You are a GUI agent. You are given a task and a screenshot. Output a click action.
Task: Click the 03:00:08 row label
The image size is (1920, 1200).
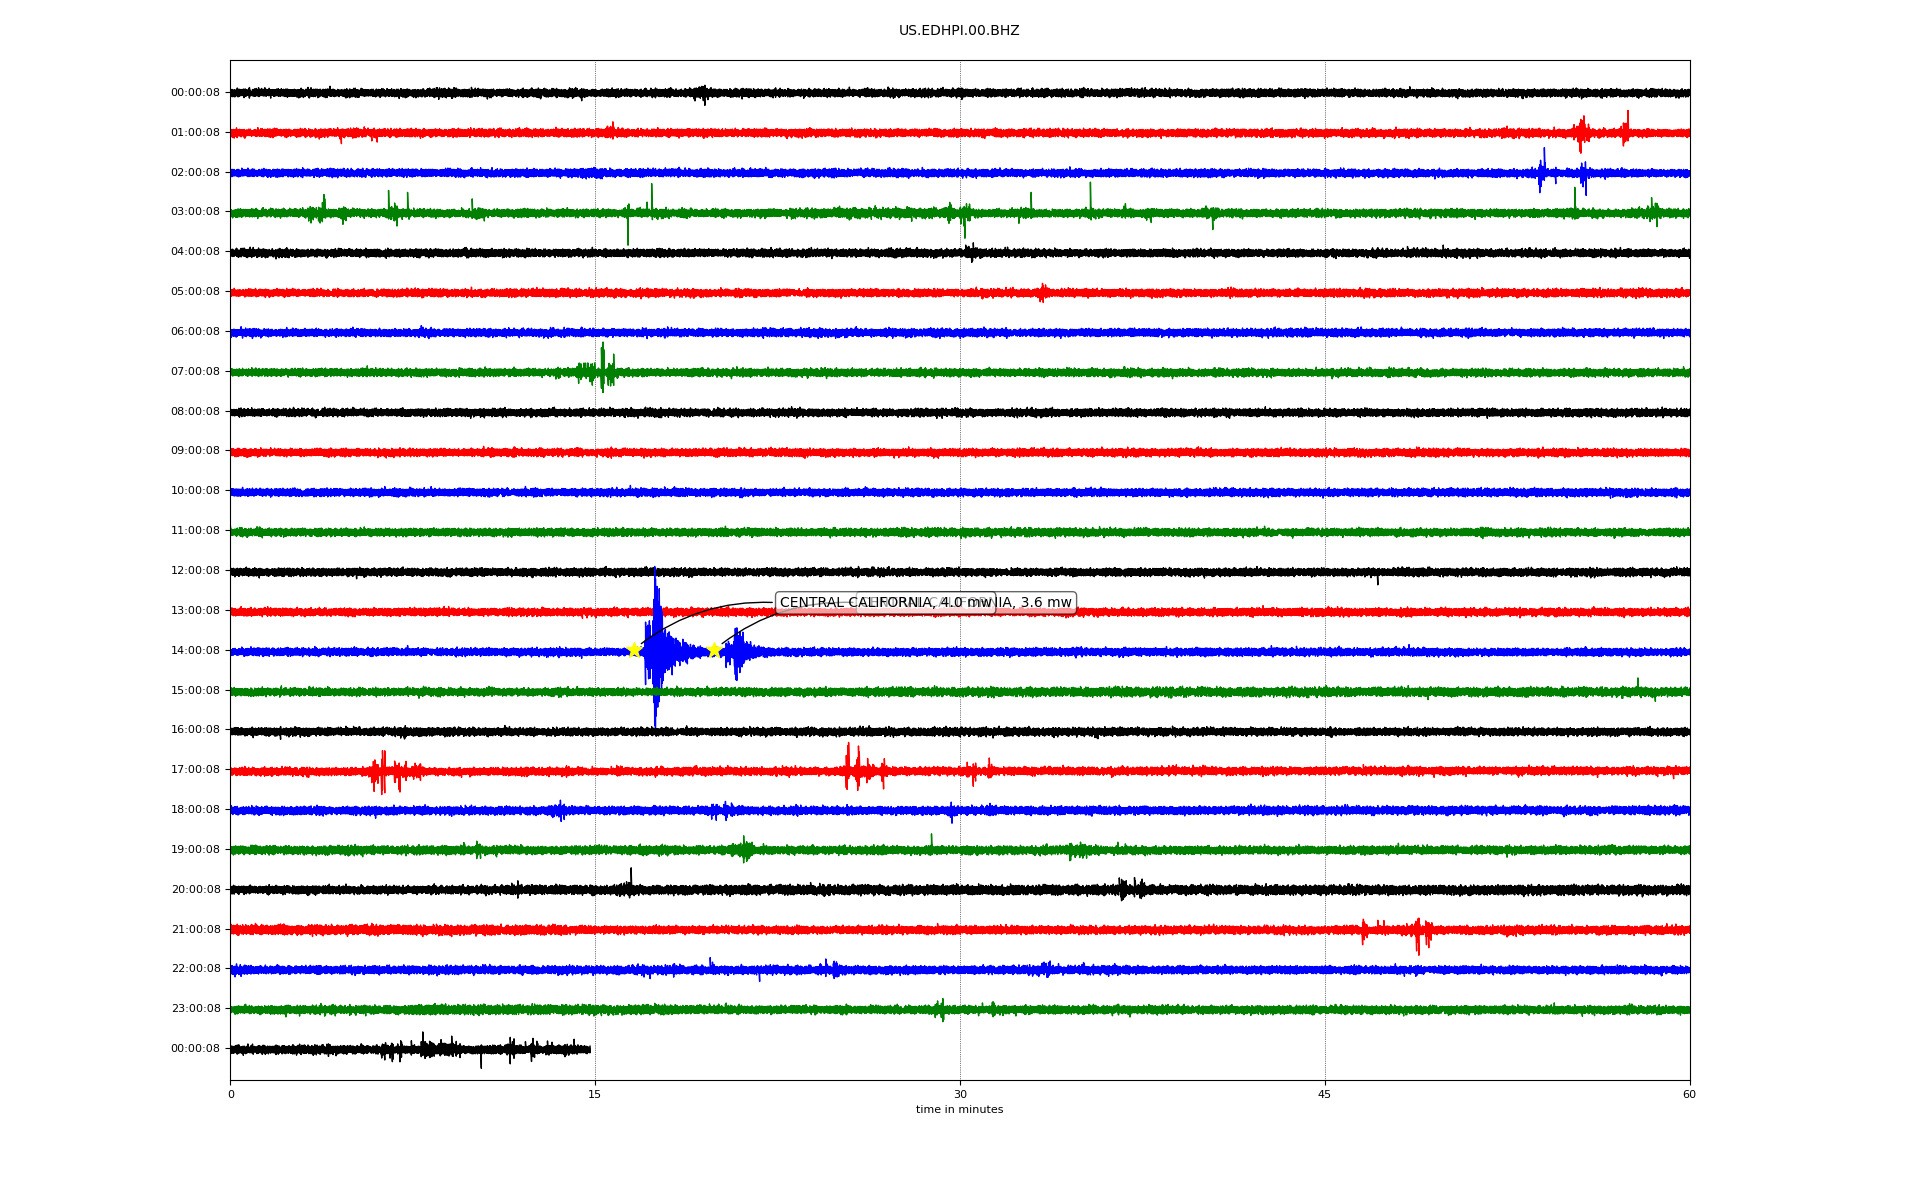(195, 212)
